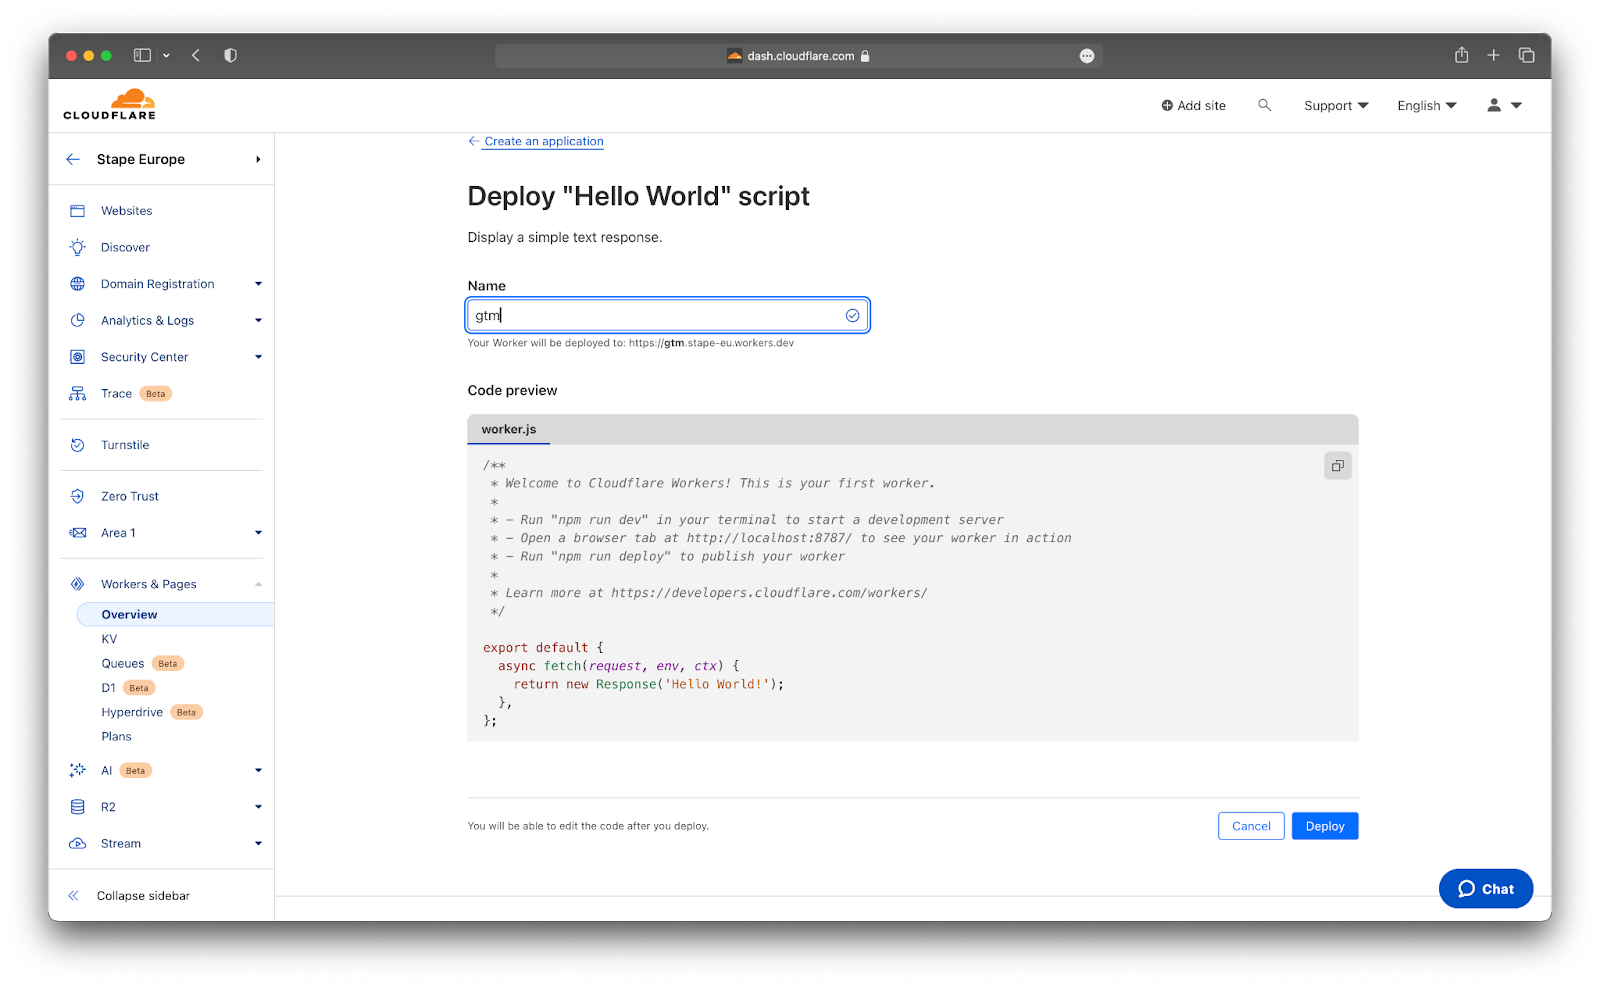The height and width of the screenshot is (985, 1600).
Task: Expand the Domain Registration section
Action: [258, 284]
